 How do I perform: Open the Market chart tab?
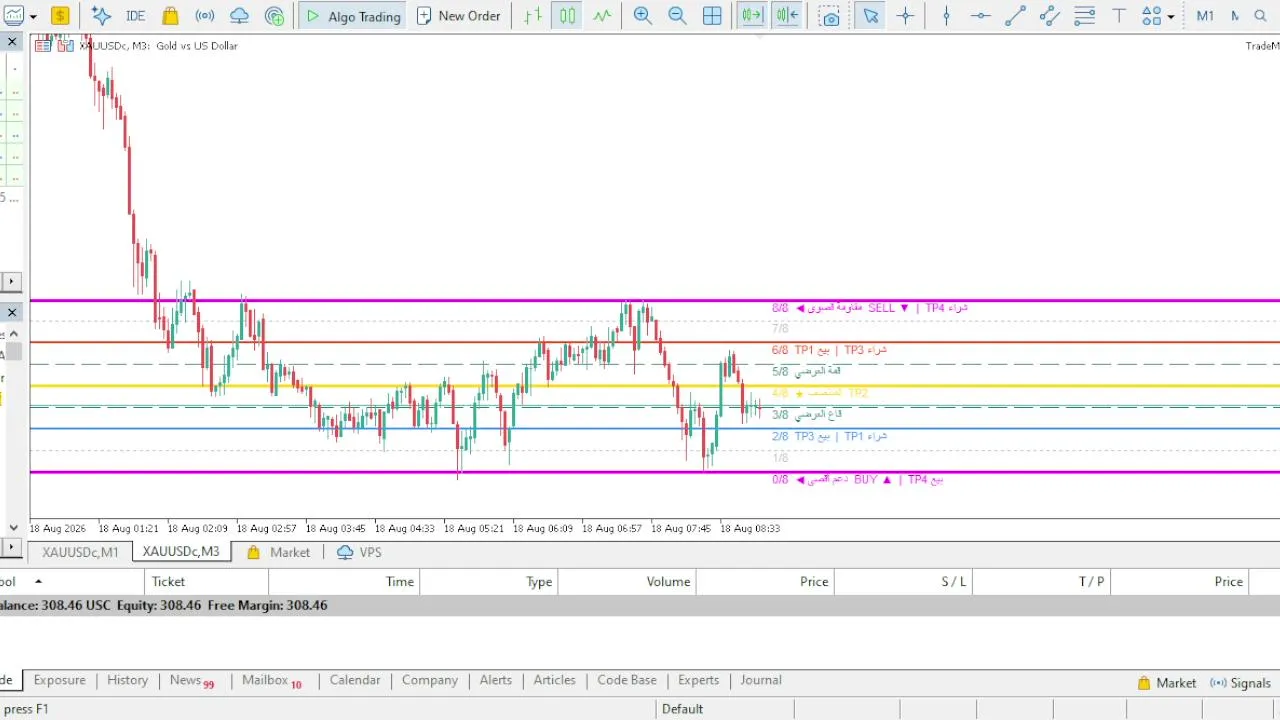279,552
